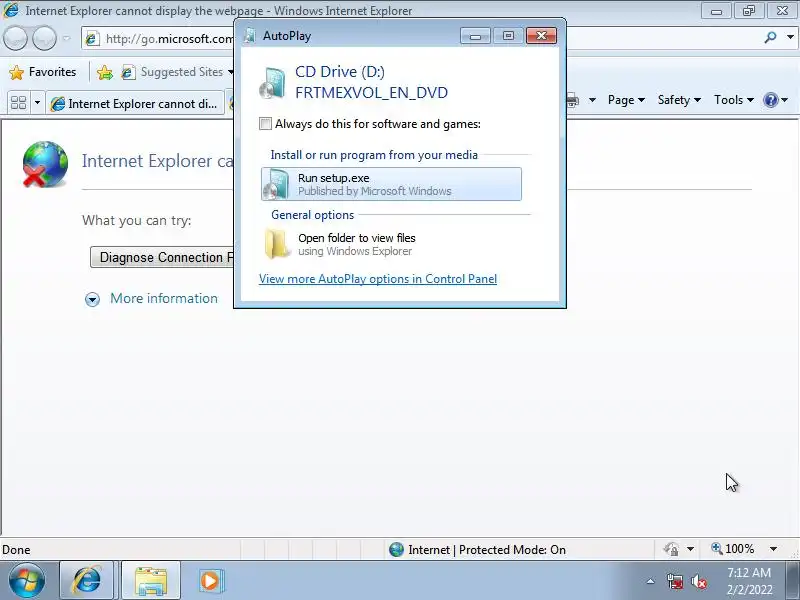Open the zoom level dropdown arrow
The width and height of the screenshot is (800, 600).
click(x=773, y=549)
